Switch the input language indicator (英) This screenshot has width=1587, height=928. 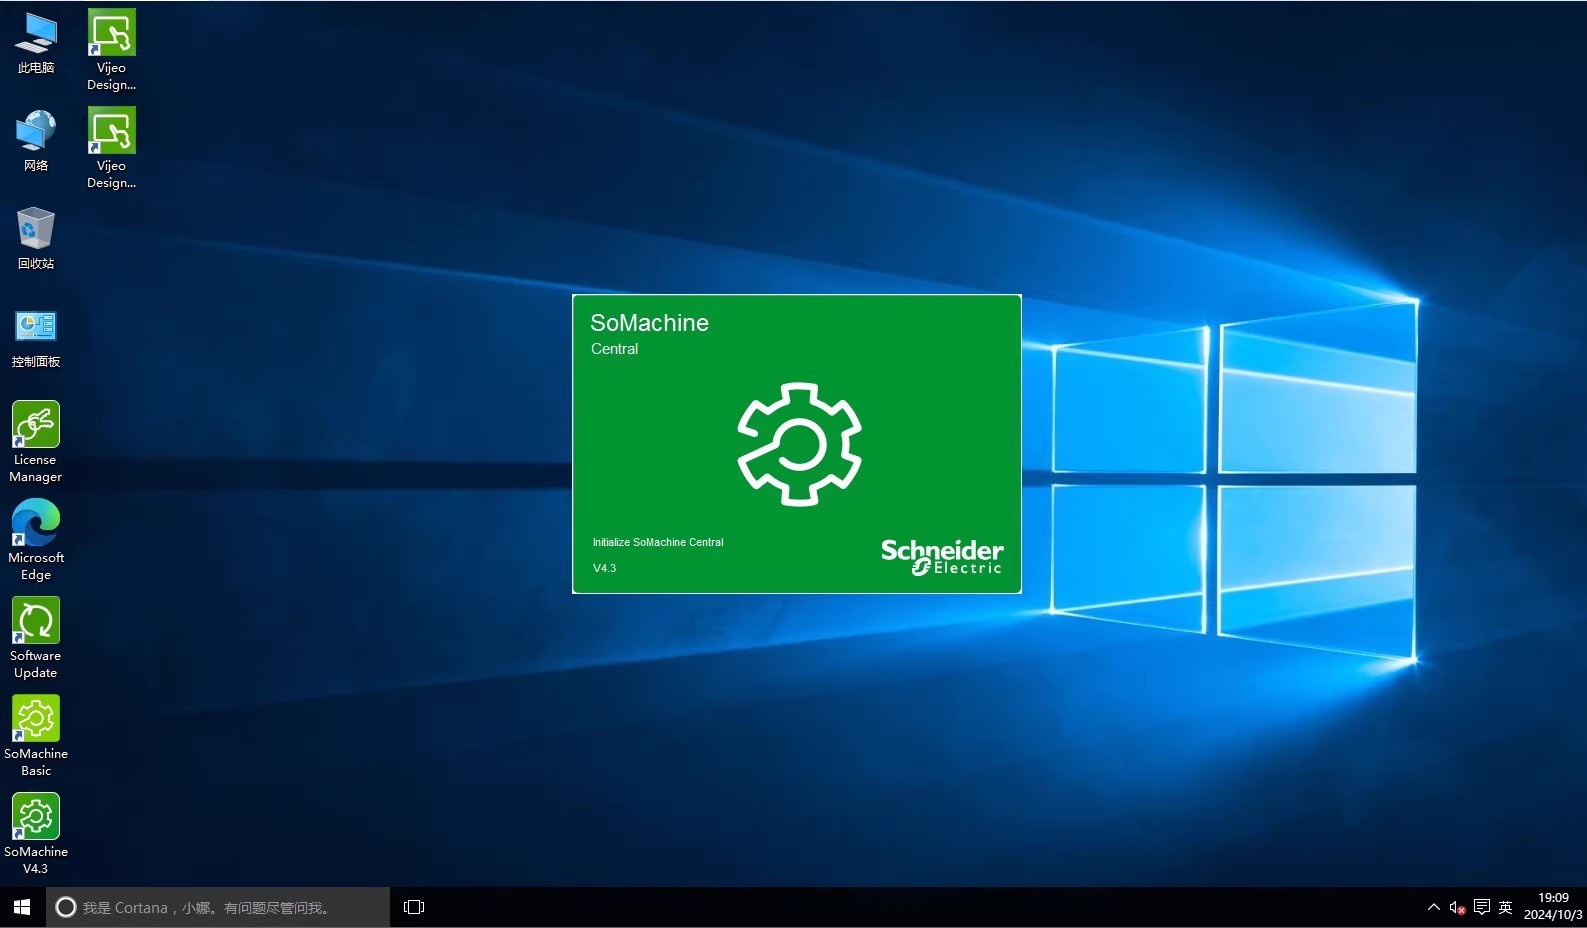[1505, 907]
